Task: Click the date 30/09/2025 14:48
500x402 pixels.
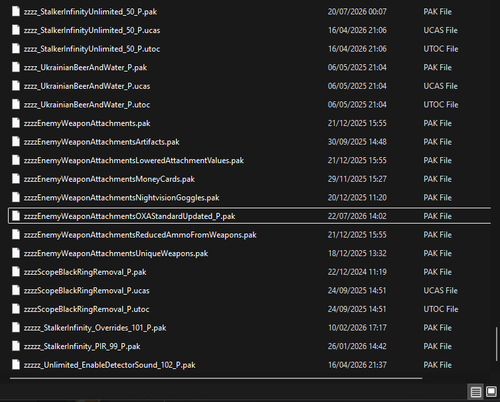Action: [x=357, y=142]
